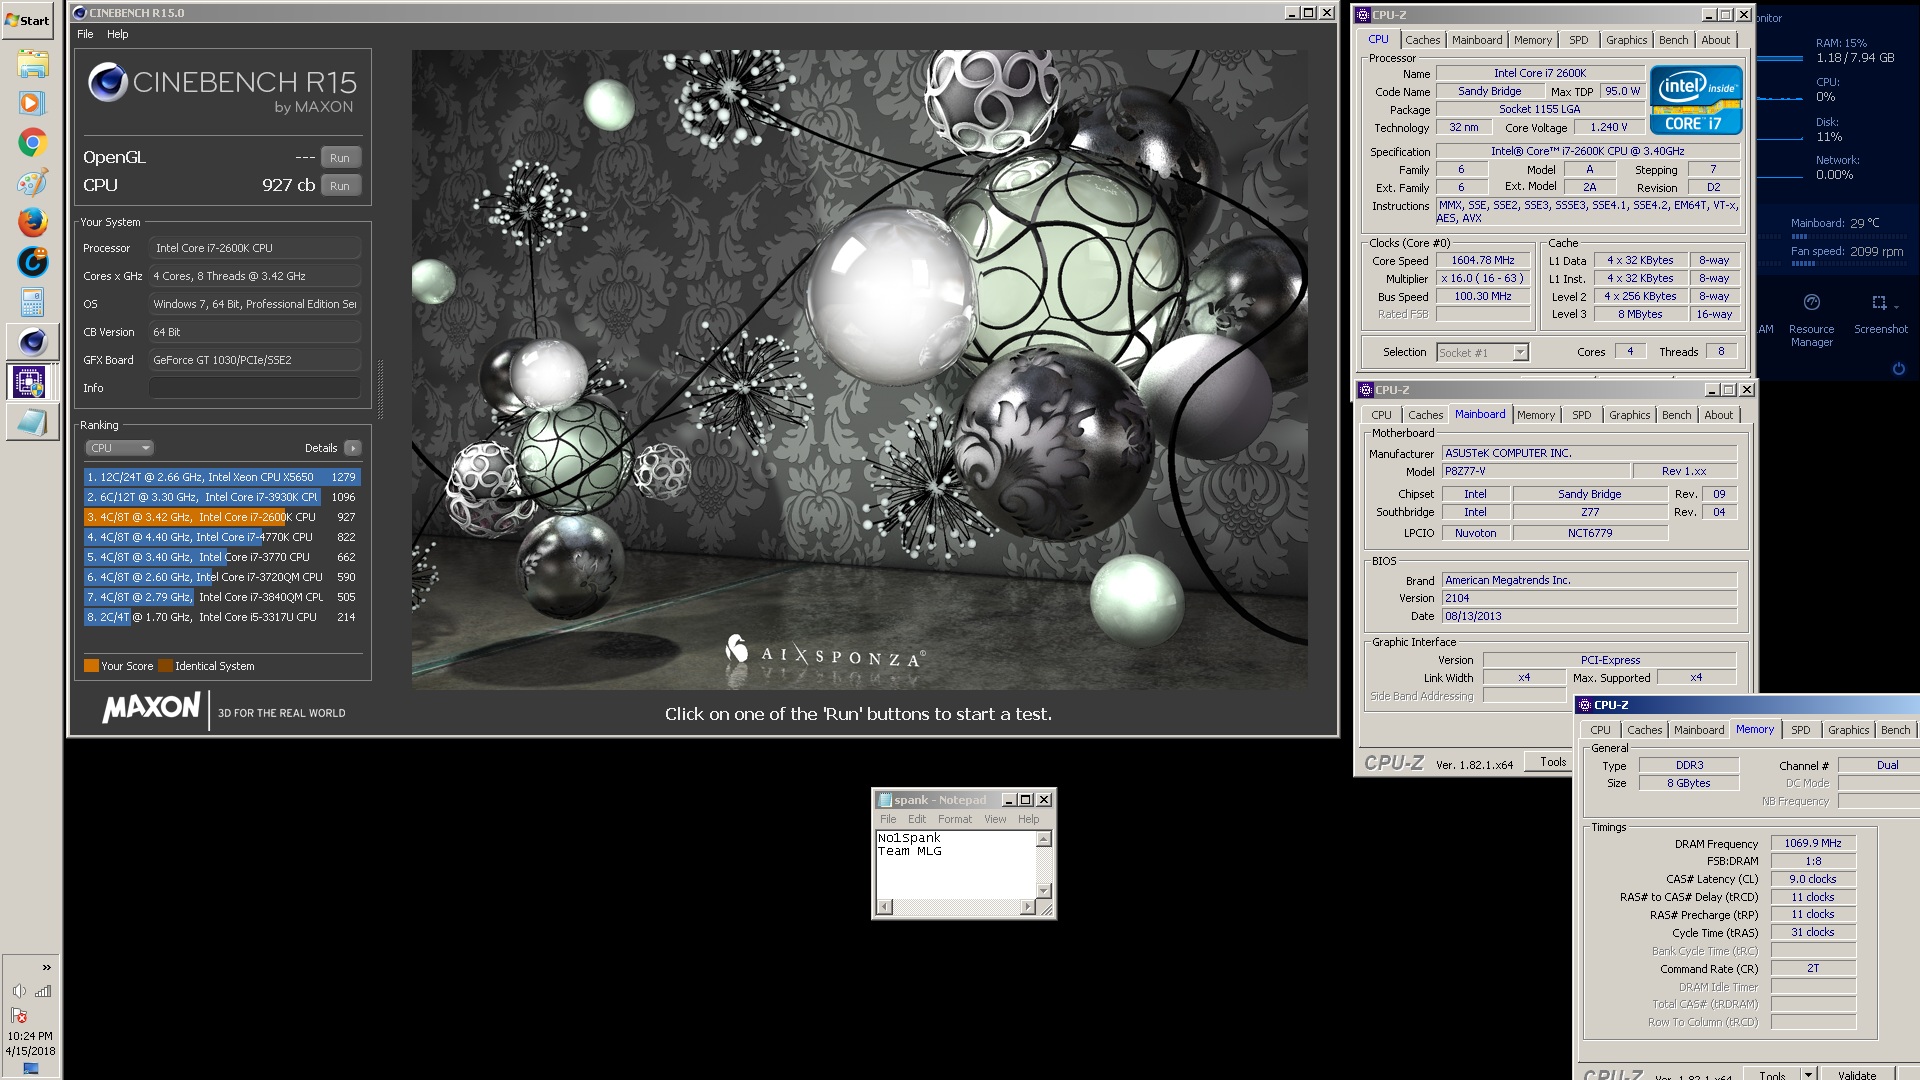Click the Notepad horizontal scrollbar right arrow
The width and height of the screenshot is (1920, 1080).
[x=1027, y=907]
